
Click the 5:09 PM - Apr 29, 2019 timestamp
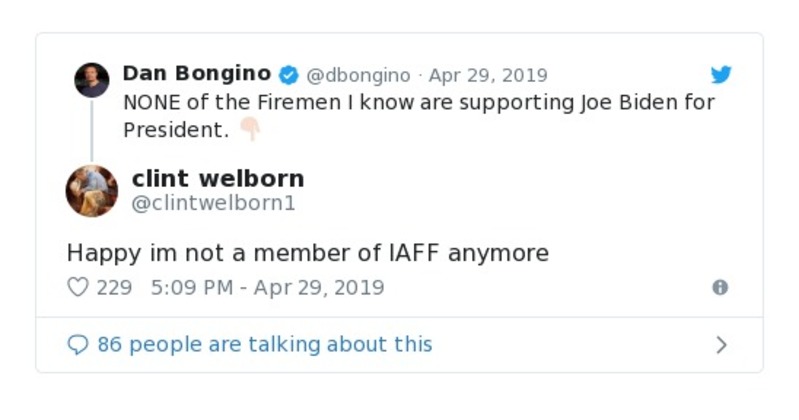[267, 287]
